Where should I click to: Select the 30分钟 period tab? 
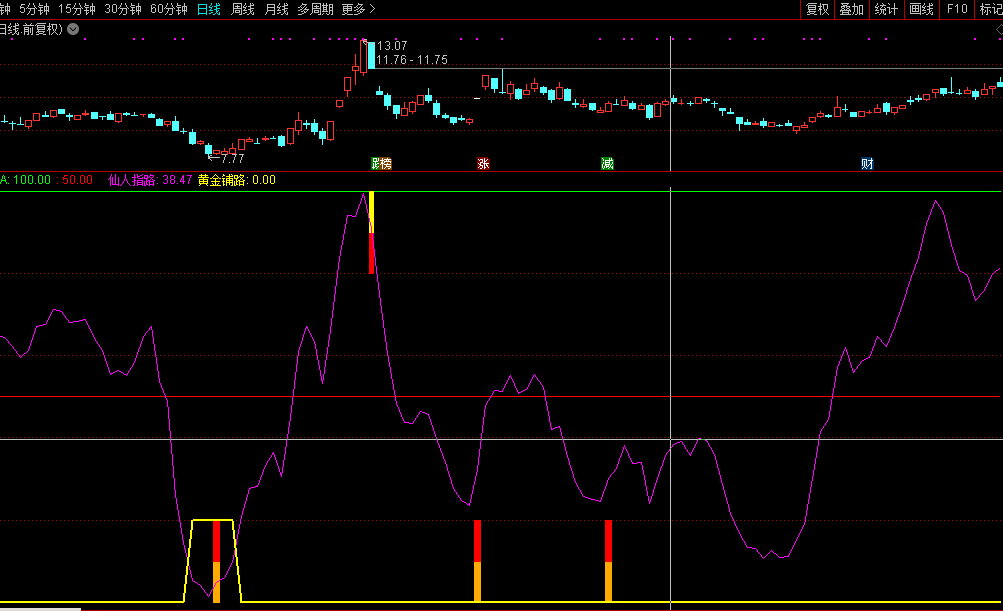(123, 9)
